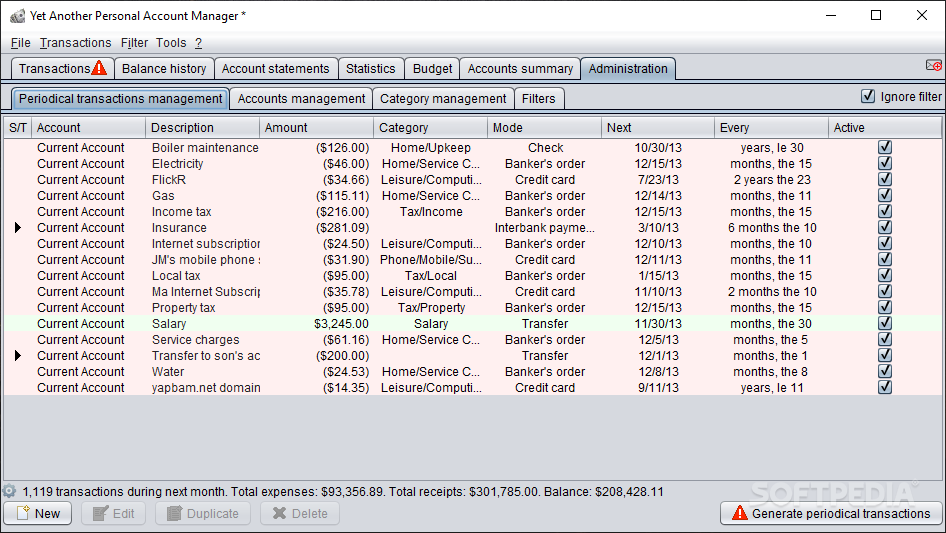946x533 pixels.
Task: Open the Tools menu
Action: (x=171, y=43)
